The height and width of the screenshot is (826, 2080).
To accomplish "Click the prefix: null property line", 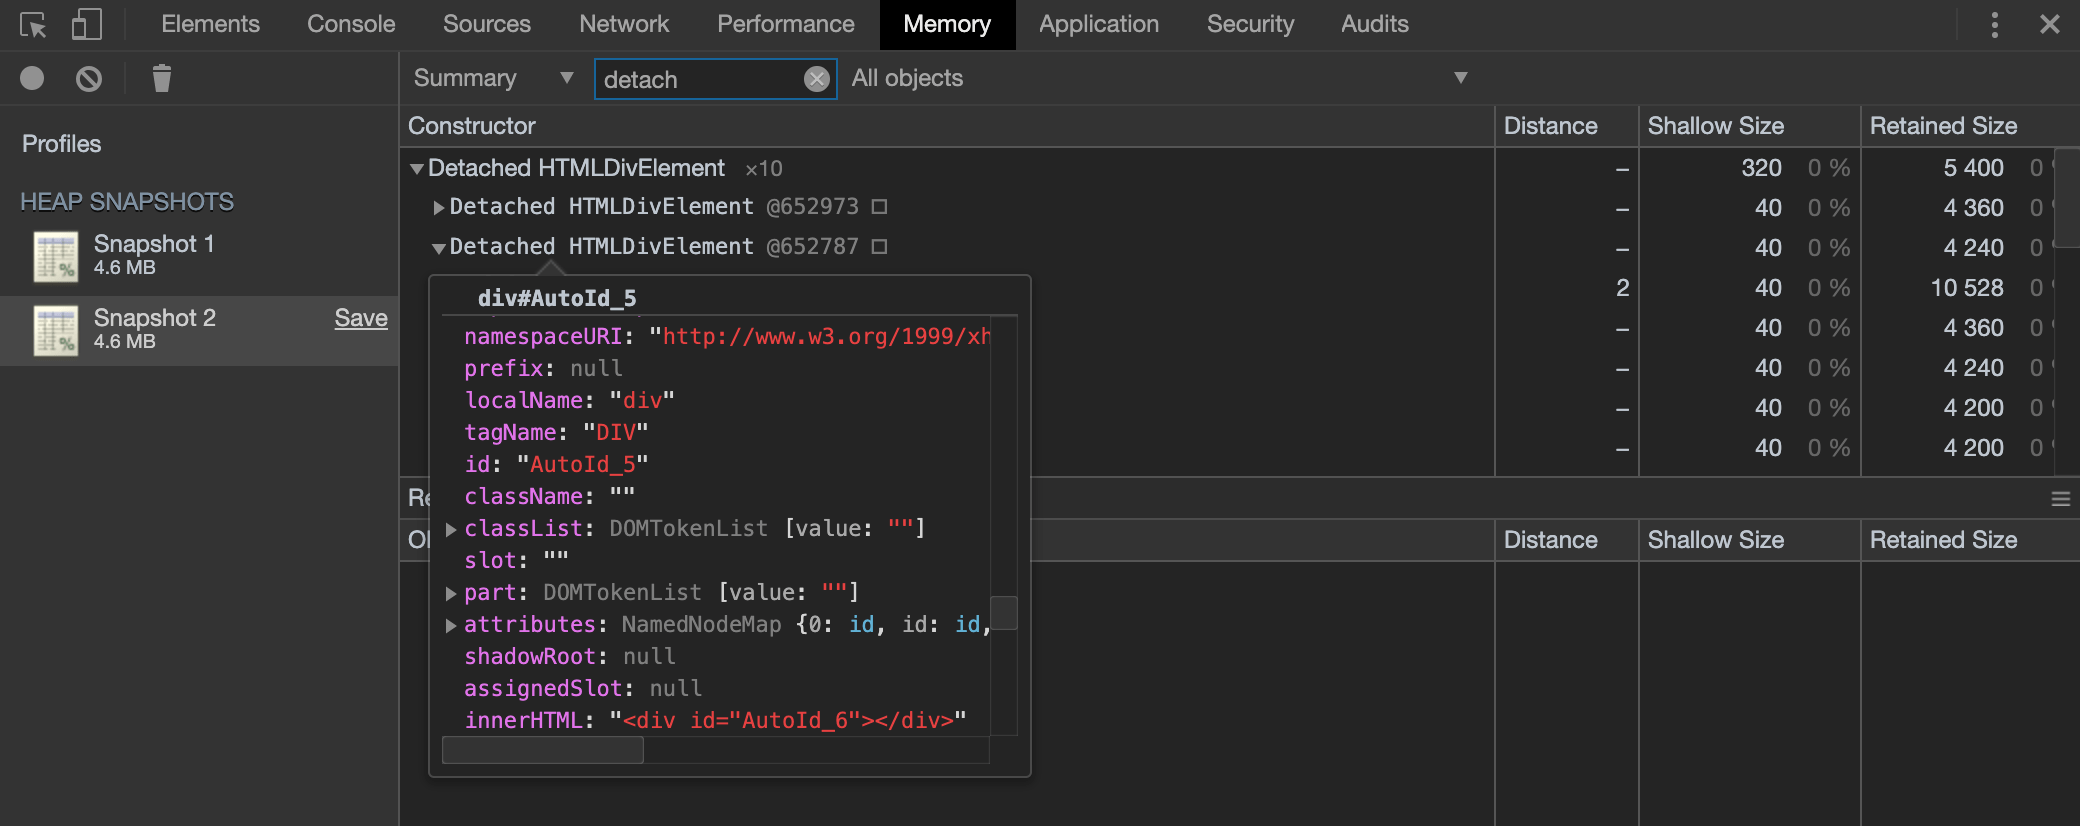I will pos(543,369).
